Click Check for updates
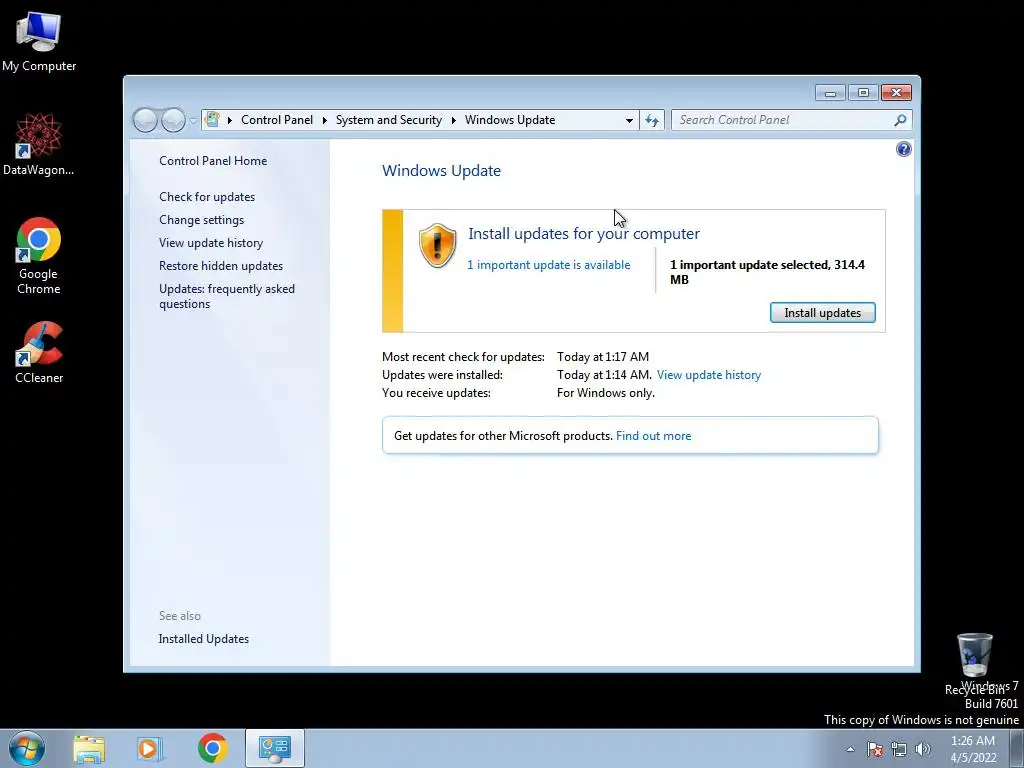The image size is (1024, 768). pyautogui.click(x=207, y=197)
